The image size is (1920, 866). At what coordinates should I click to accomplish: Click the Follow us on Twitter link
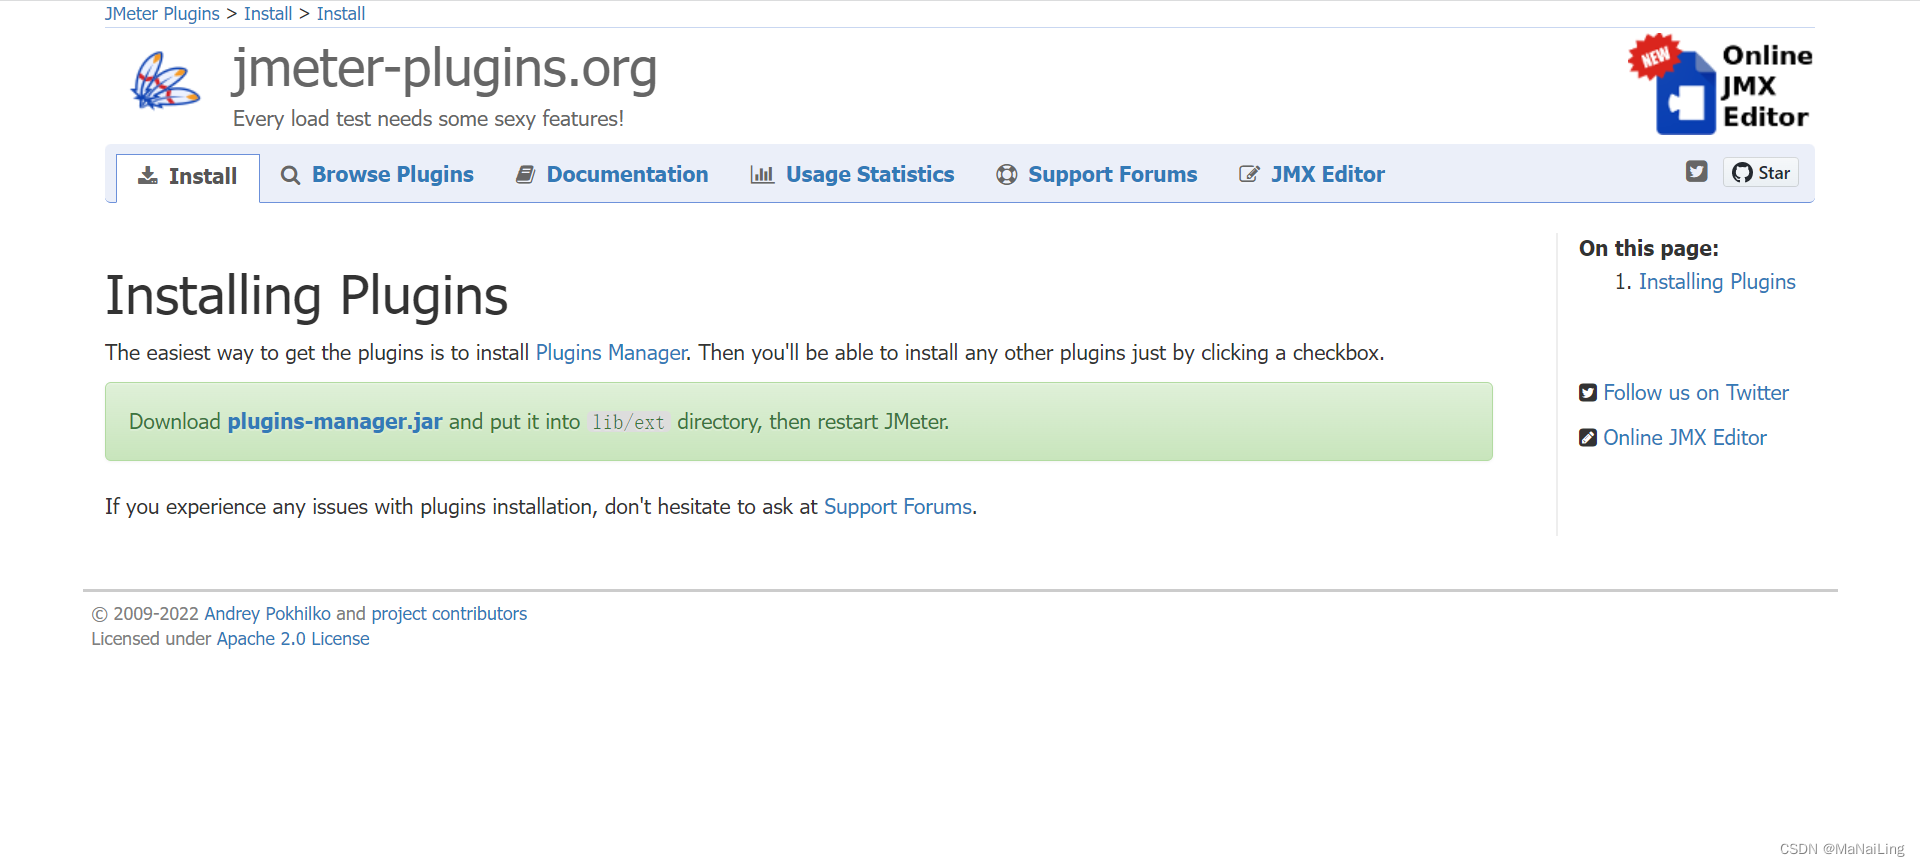[1696, 393]
